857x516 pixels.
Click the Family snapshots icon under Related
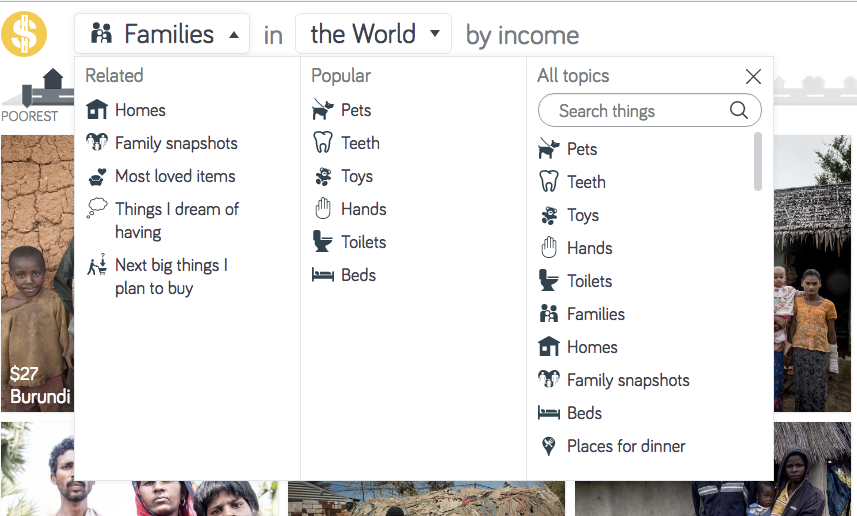click(97, 143)
